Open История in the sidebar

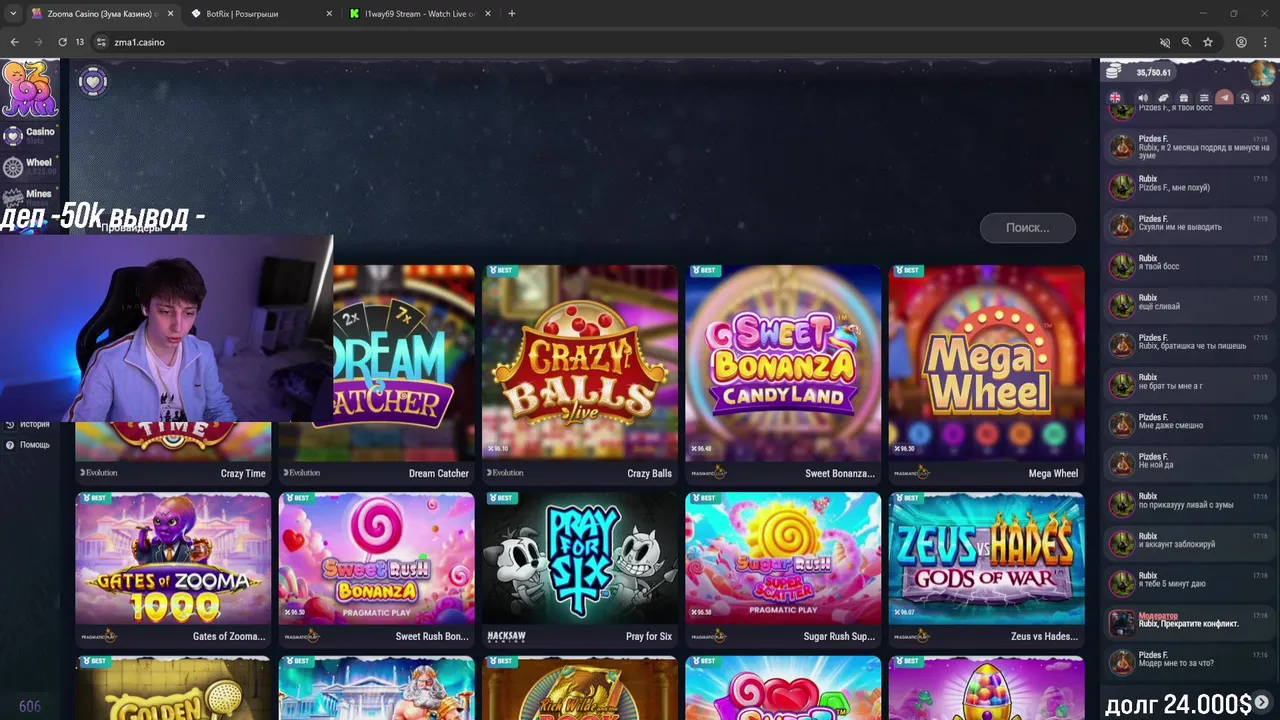(27, 424)
